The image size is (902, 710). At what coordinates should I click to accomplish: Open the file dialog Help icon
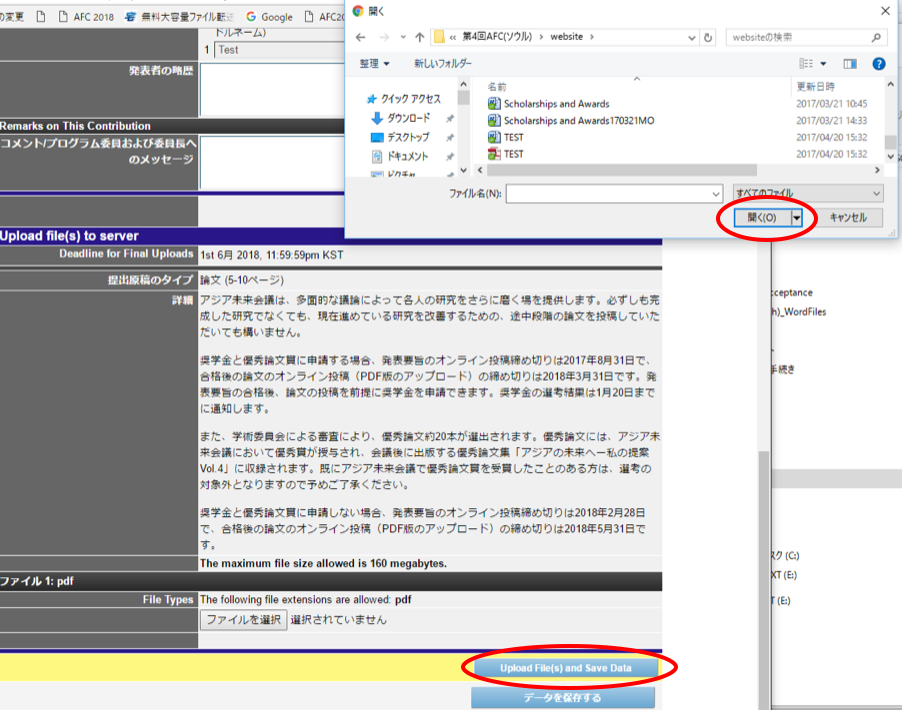point(879,64)
